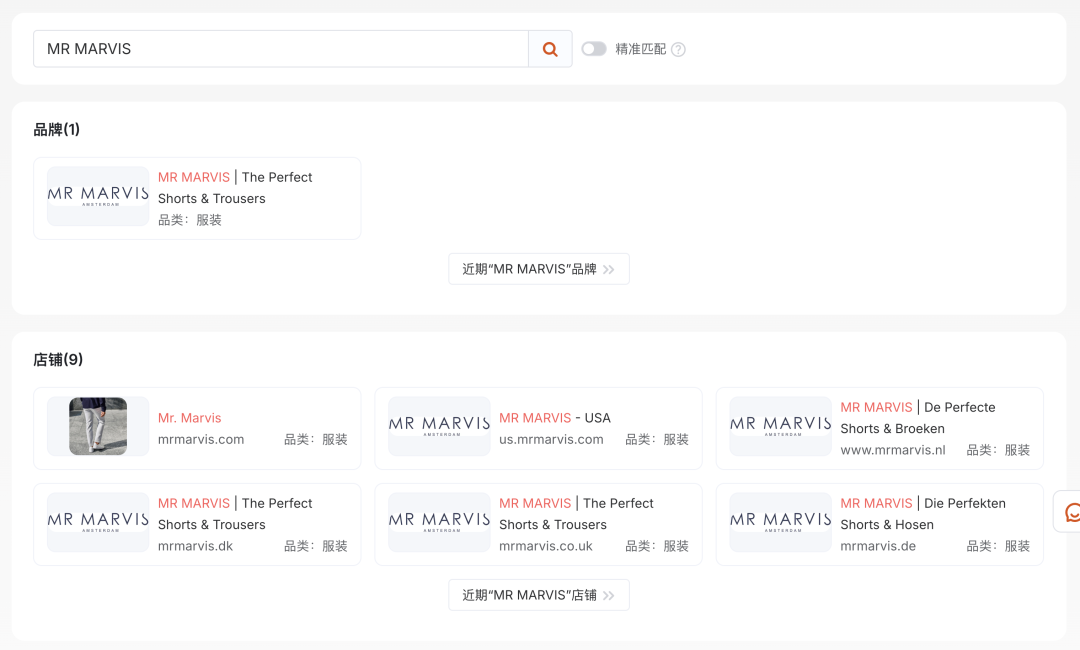Open the MR MARVIS brand card logo

point(98,196)
